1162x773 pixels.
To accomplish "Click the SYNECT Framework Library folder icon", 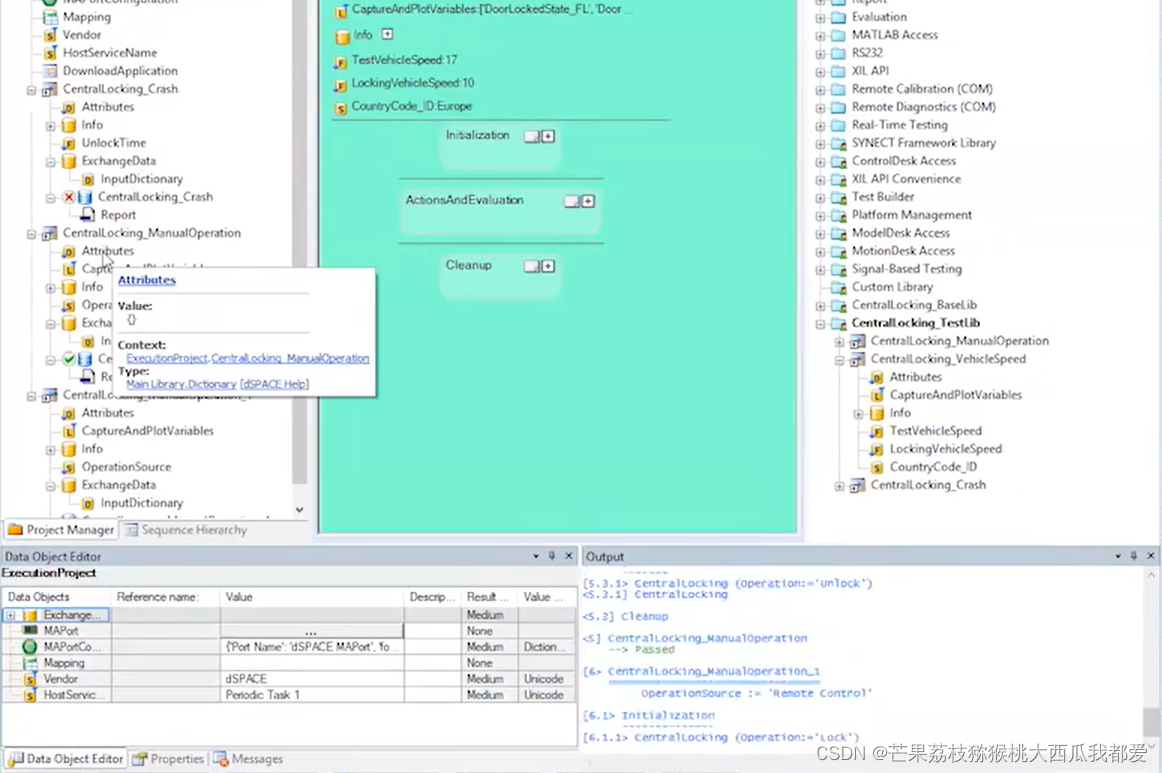I will pos(838,143).
